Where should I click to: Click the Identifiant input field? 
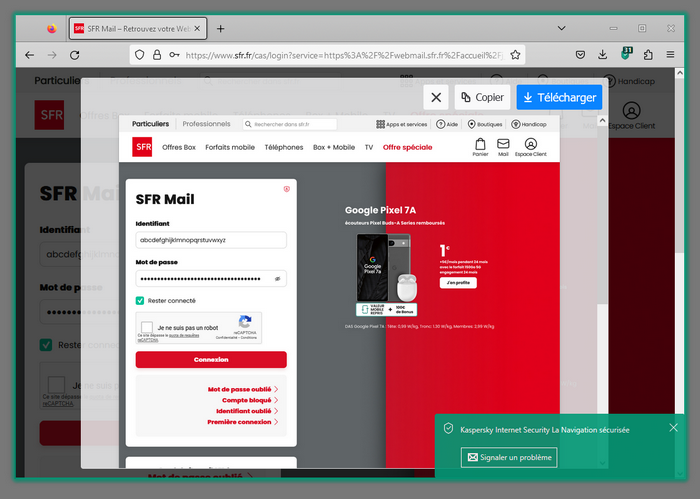click(211, 240)
